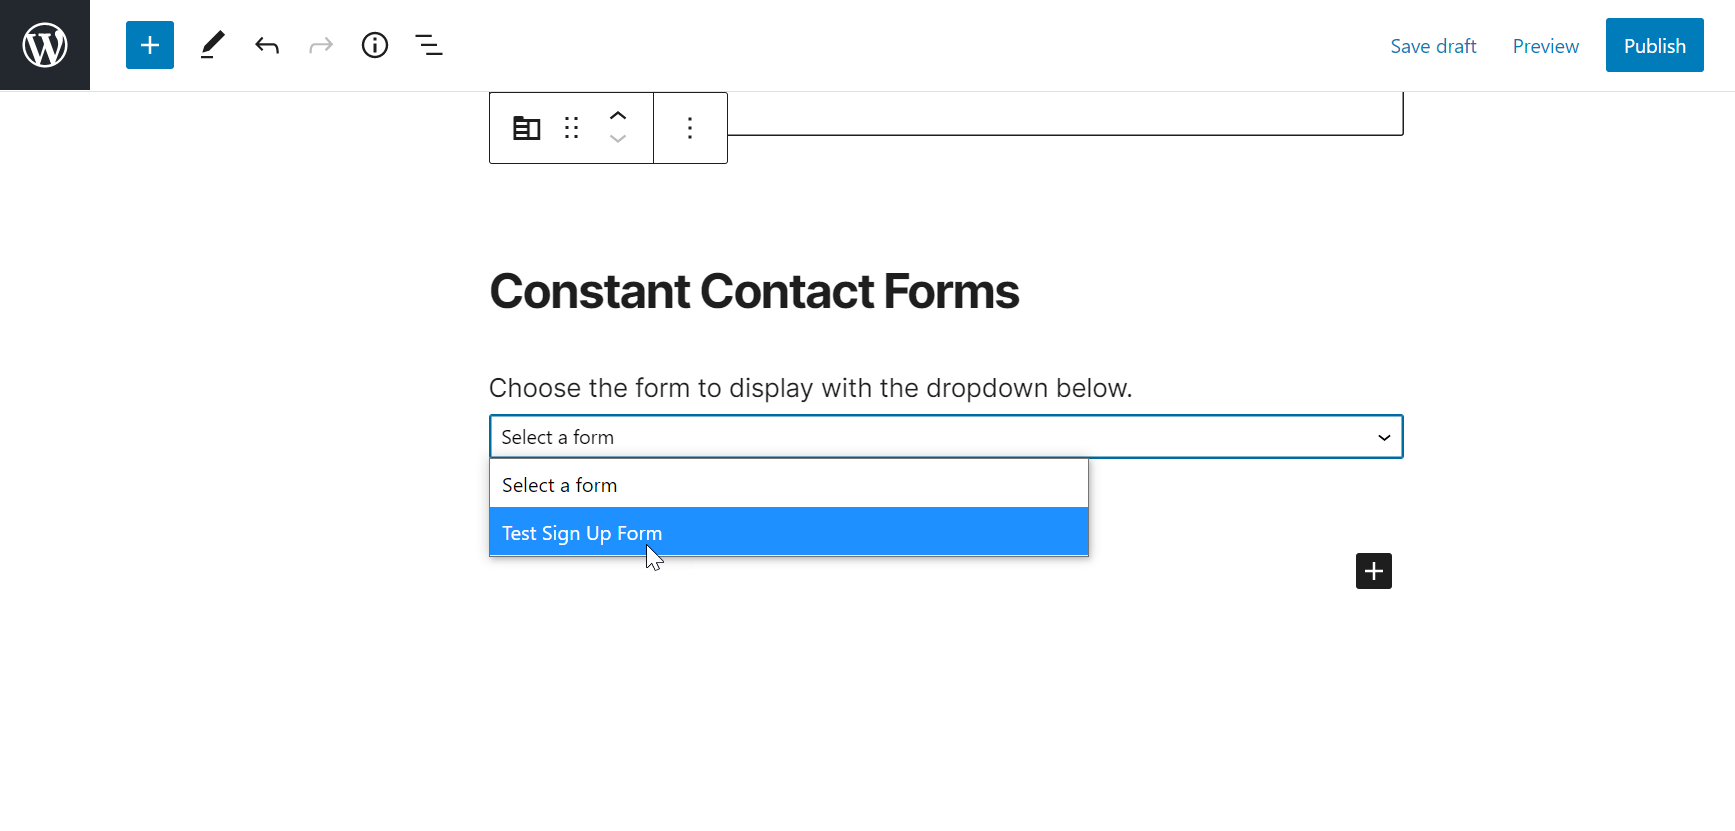Viewport: 1735px width, 831px height.
Task: Click the Constant Contact Forms heading
Action: pyautogui.click(x=753, y=291)
